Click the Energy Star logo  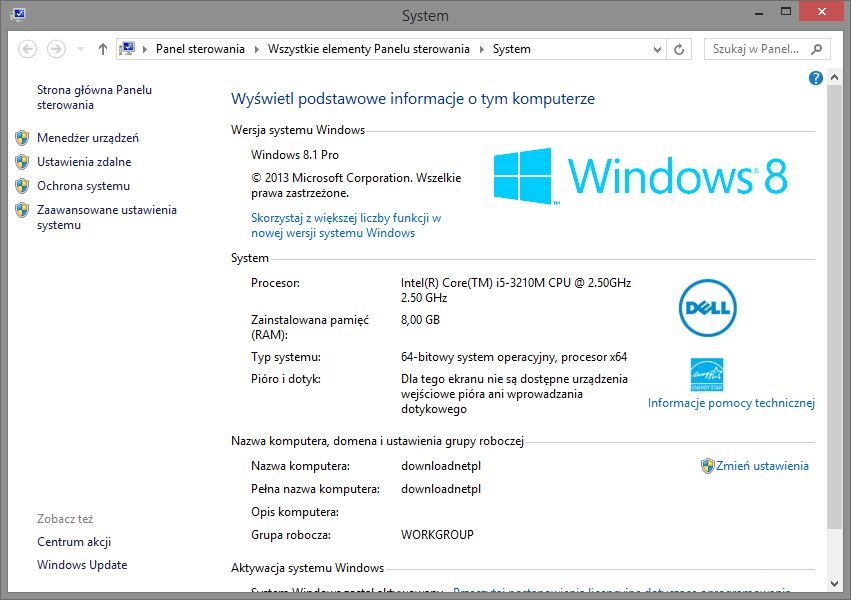point(707,374)
